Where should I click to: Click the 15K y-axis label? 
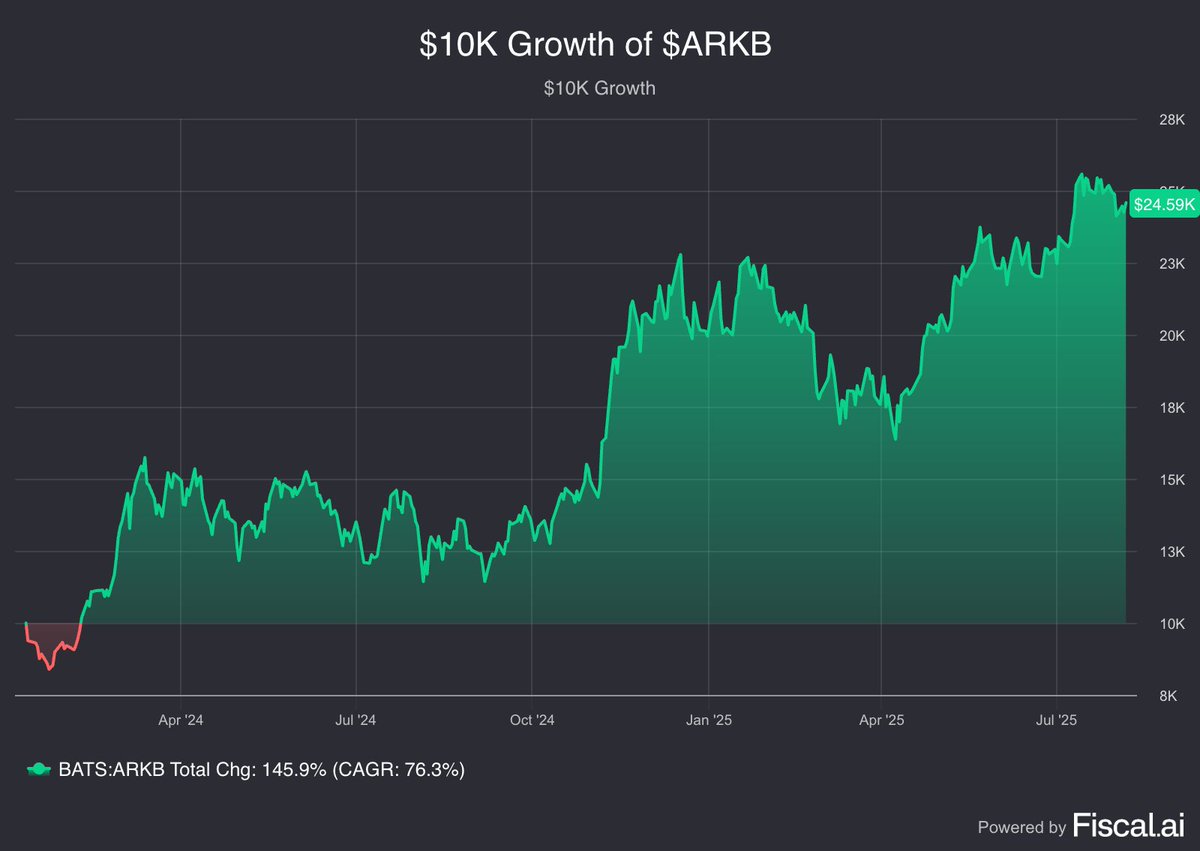tap(1171, 480)
